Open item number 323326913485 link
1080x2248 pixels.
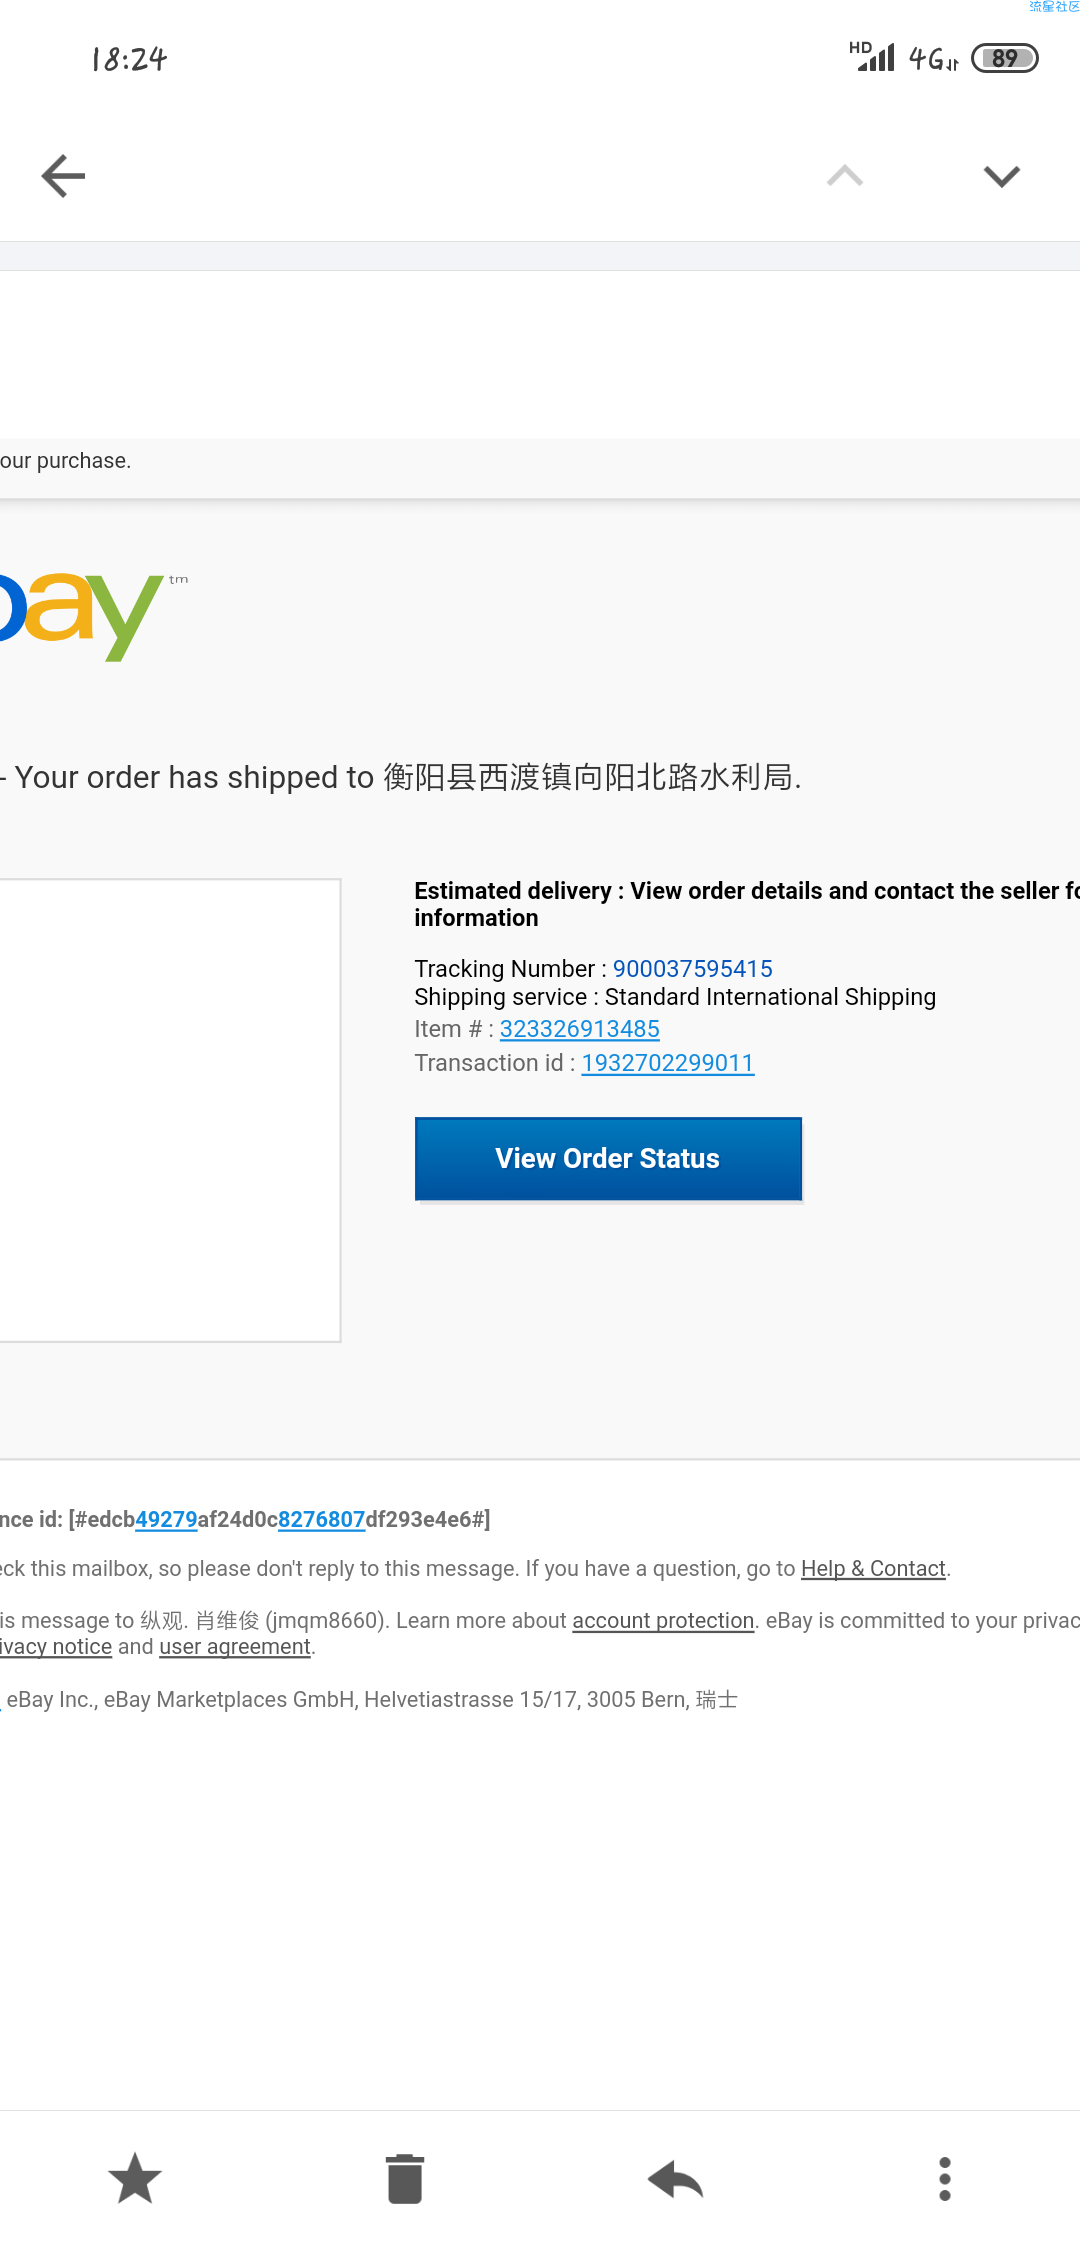click(580, 1029)
